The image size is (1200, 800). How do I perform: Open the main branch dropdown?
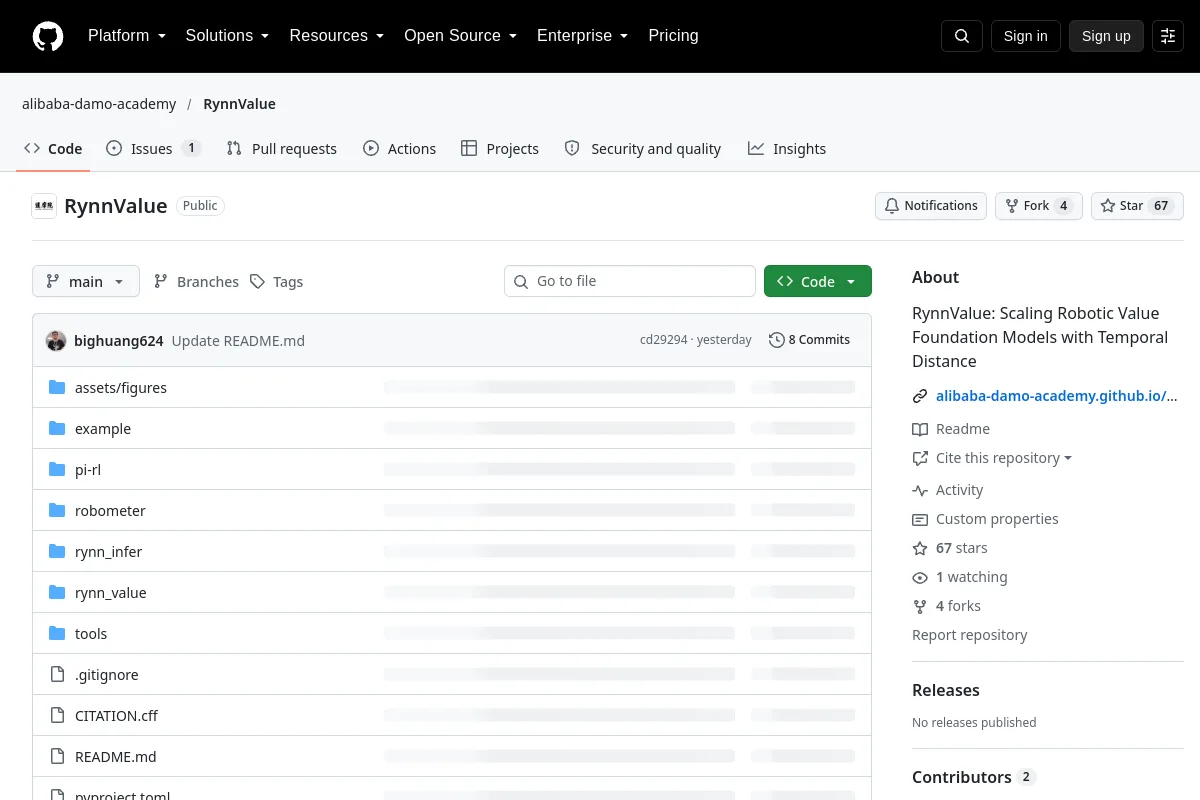tap(86, 282)
